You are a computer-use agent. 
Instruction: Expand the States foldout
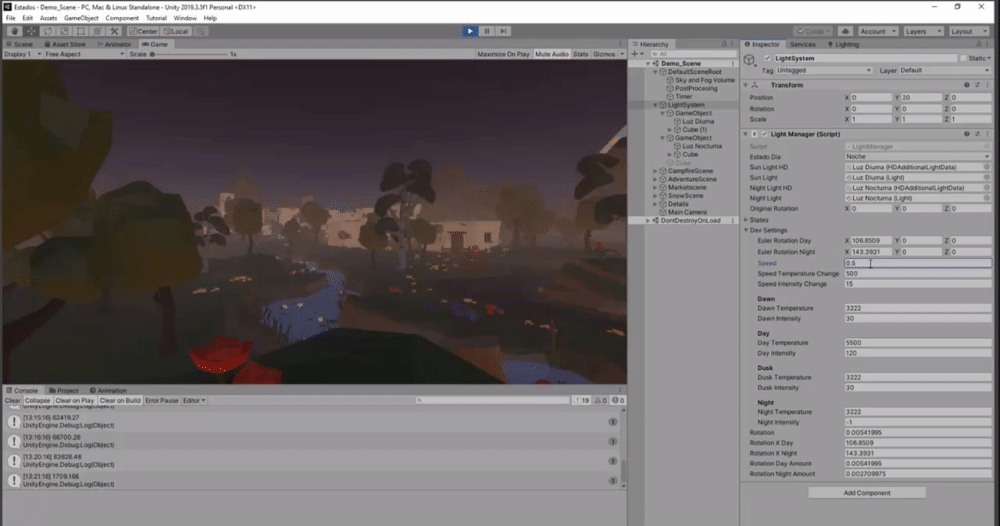(x=746, y=220)
